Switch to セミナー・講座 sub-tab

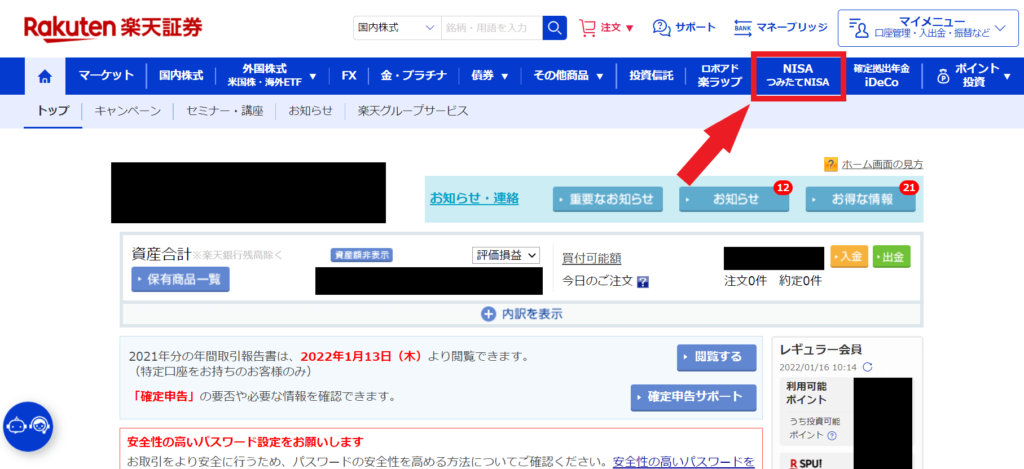click(225, 111)
